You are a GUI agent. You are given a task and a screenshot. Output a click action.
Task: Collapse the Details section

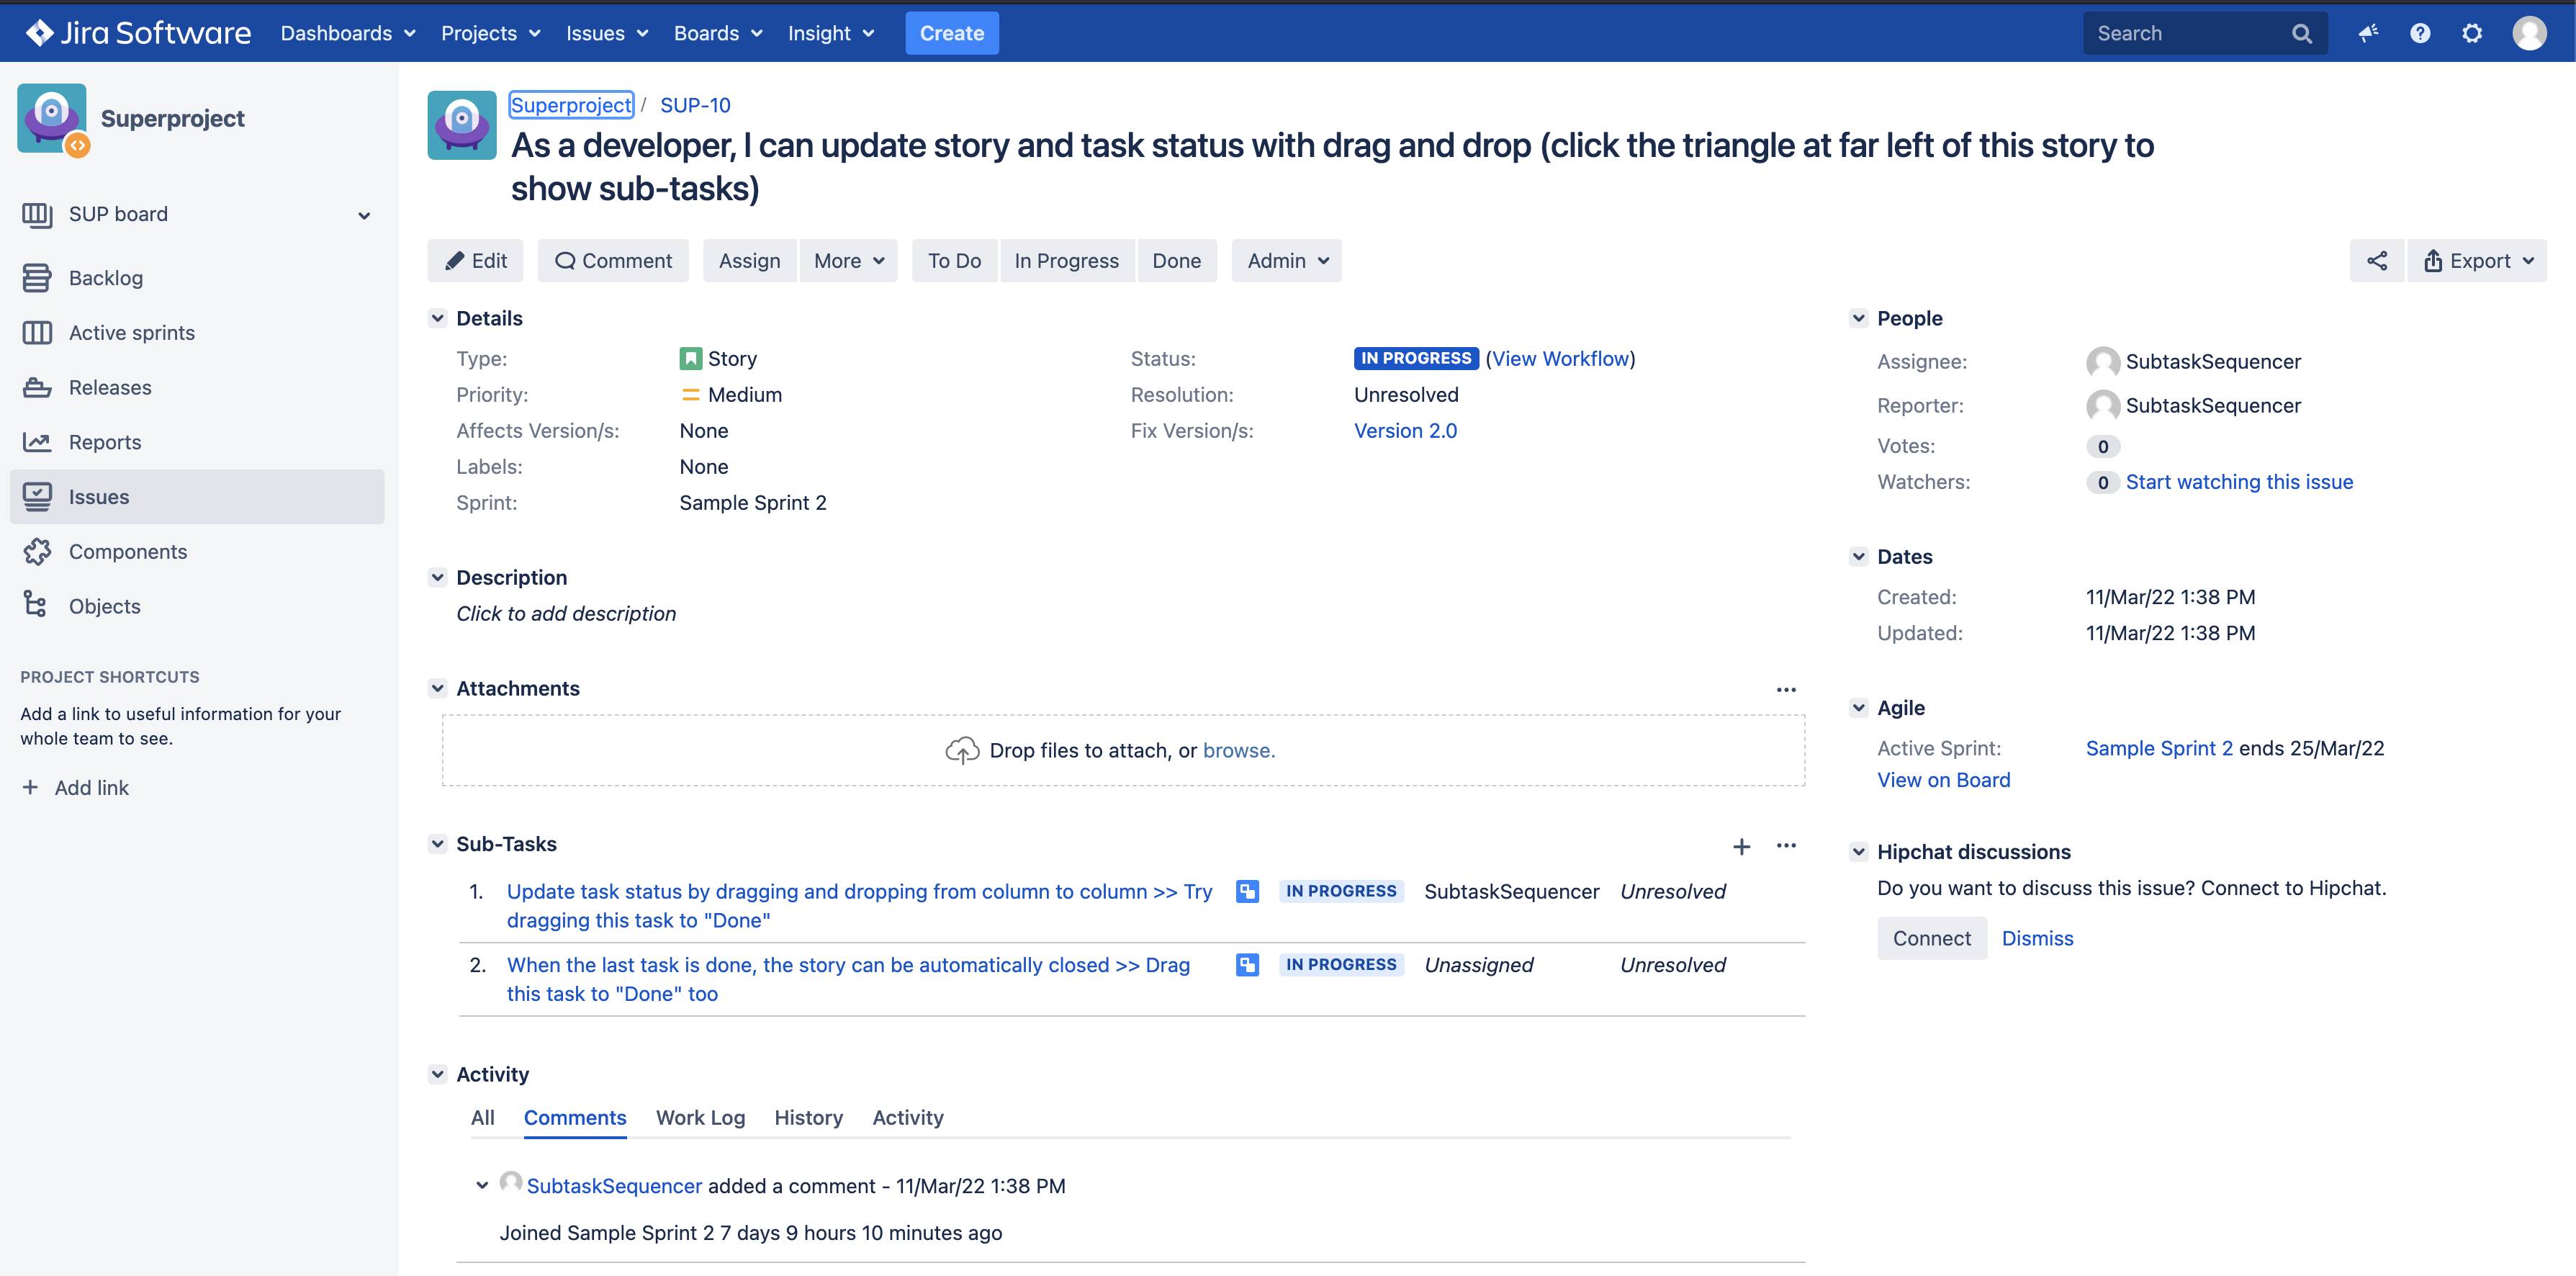click(437, 318)
